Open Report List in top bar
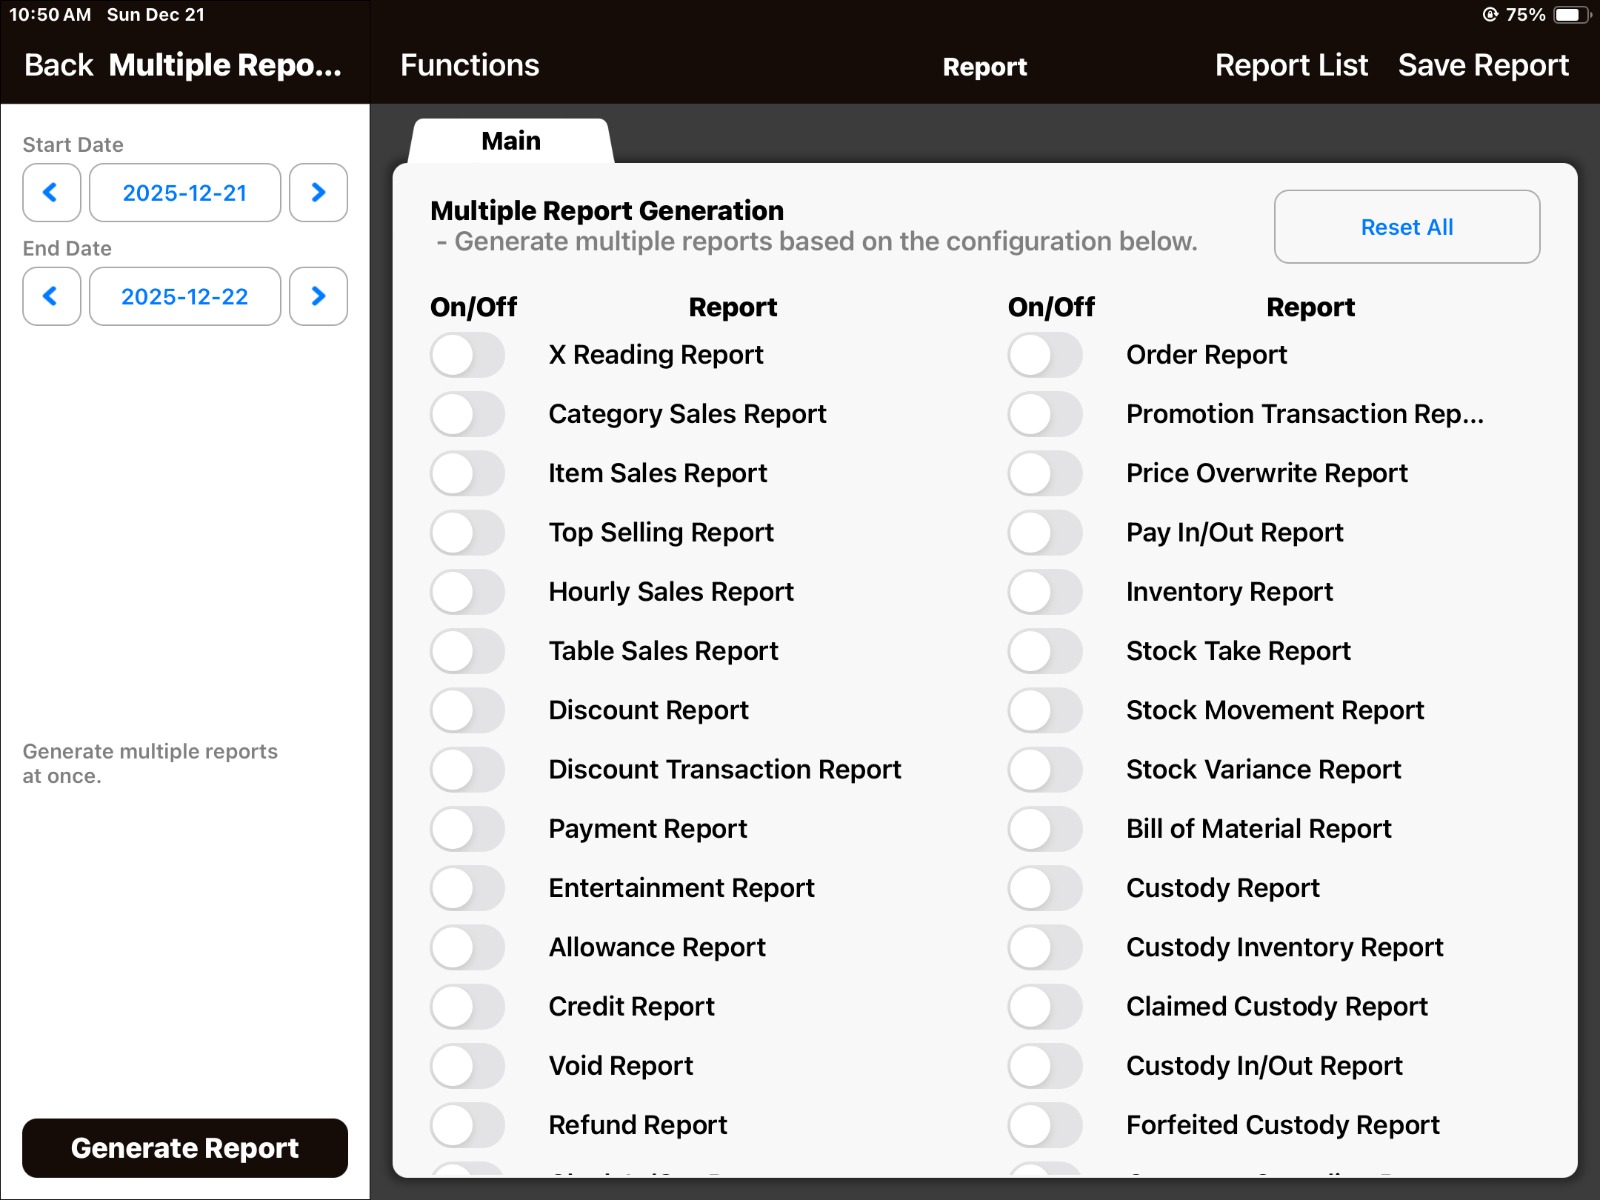Viewport: 1600px width, 1200px height. click(x=1291, y=66)
